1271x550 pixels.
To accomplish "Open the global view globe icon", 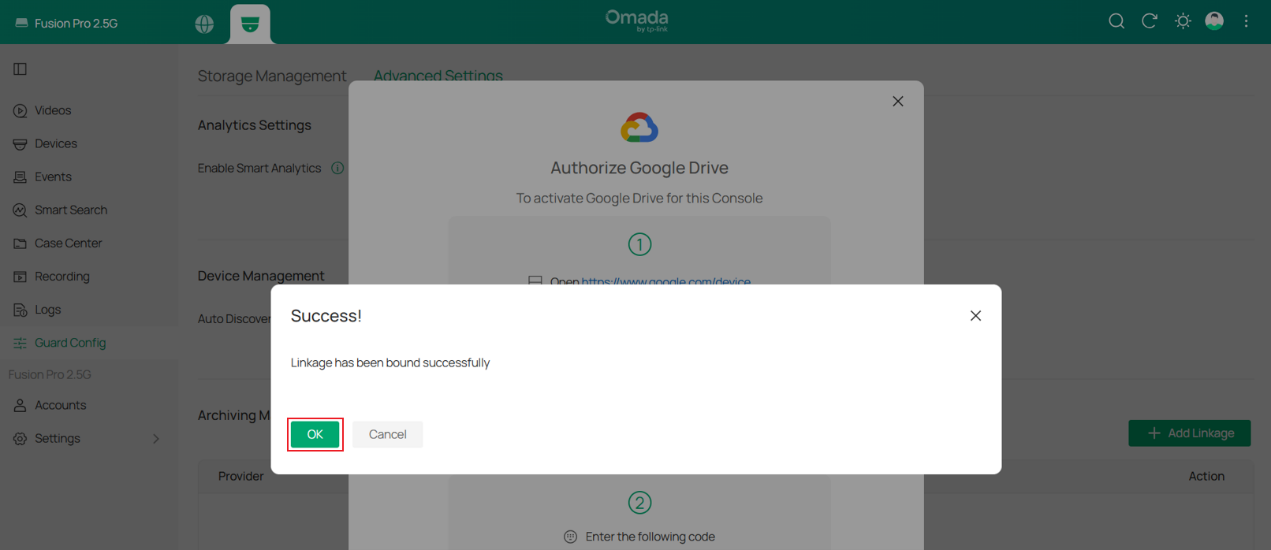I will (x=204, y=24).
